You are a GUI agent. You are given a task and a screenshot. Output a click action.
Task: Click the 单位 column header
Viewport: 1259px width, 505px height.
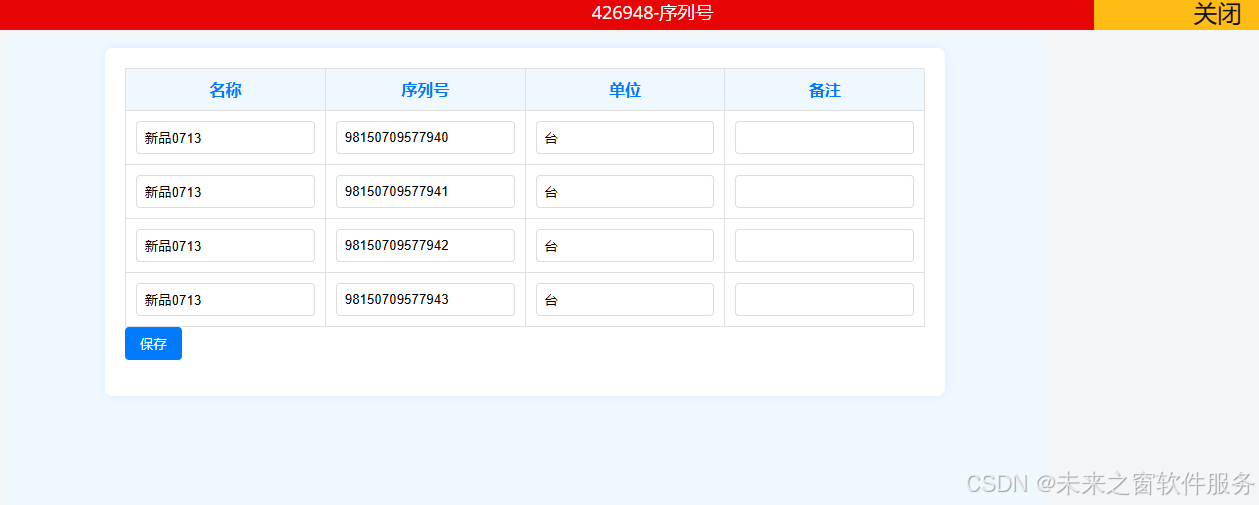tap(625, 90)
